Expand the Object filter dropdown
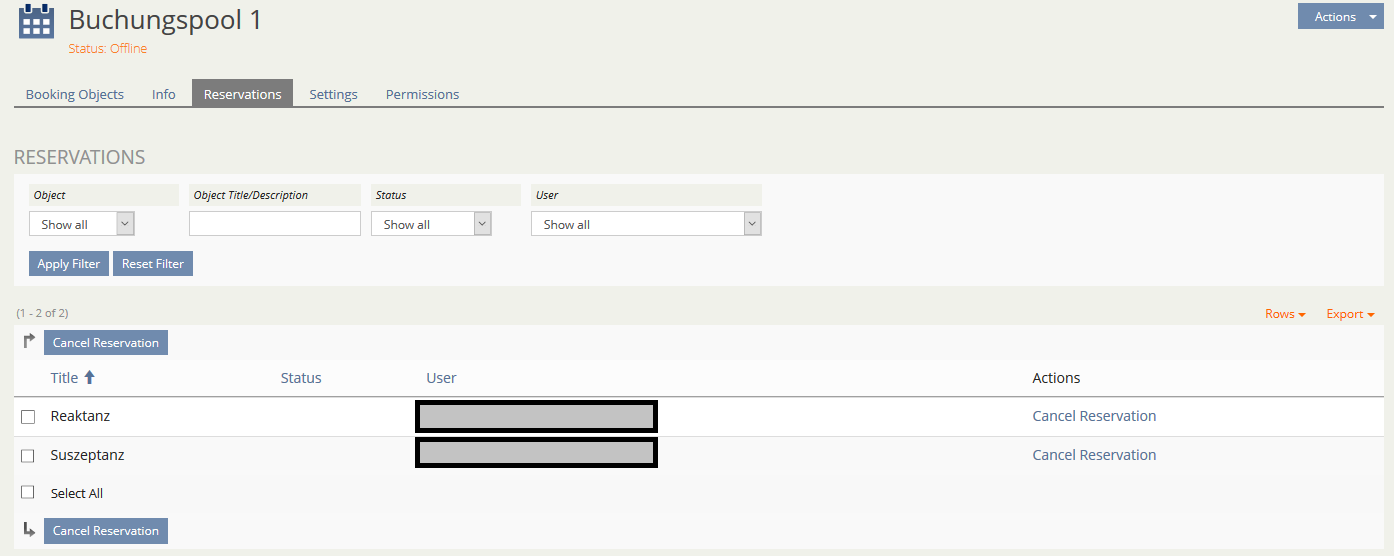 pos(82,224)
